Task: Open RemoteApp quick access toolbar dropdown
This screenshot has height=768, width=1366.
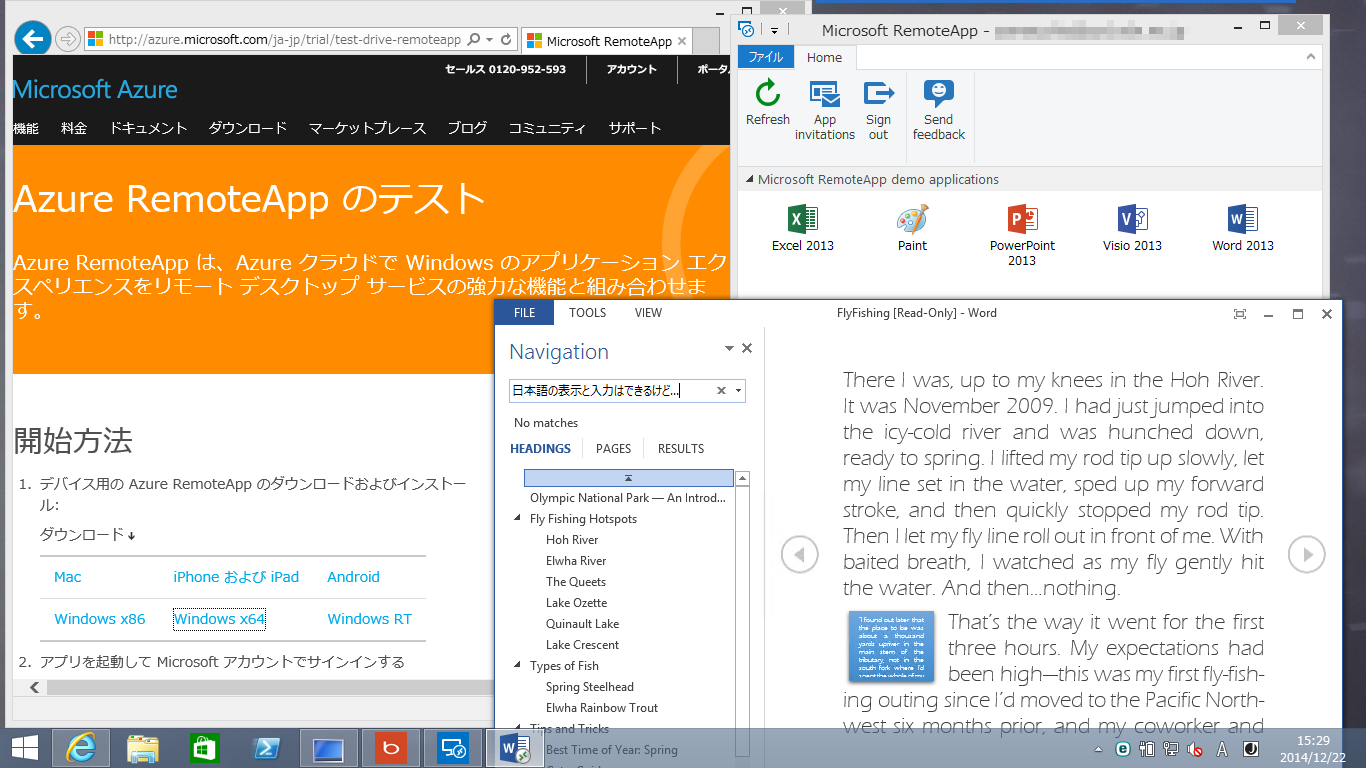Action: 773,30
